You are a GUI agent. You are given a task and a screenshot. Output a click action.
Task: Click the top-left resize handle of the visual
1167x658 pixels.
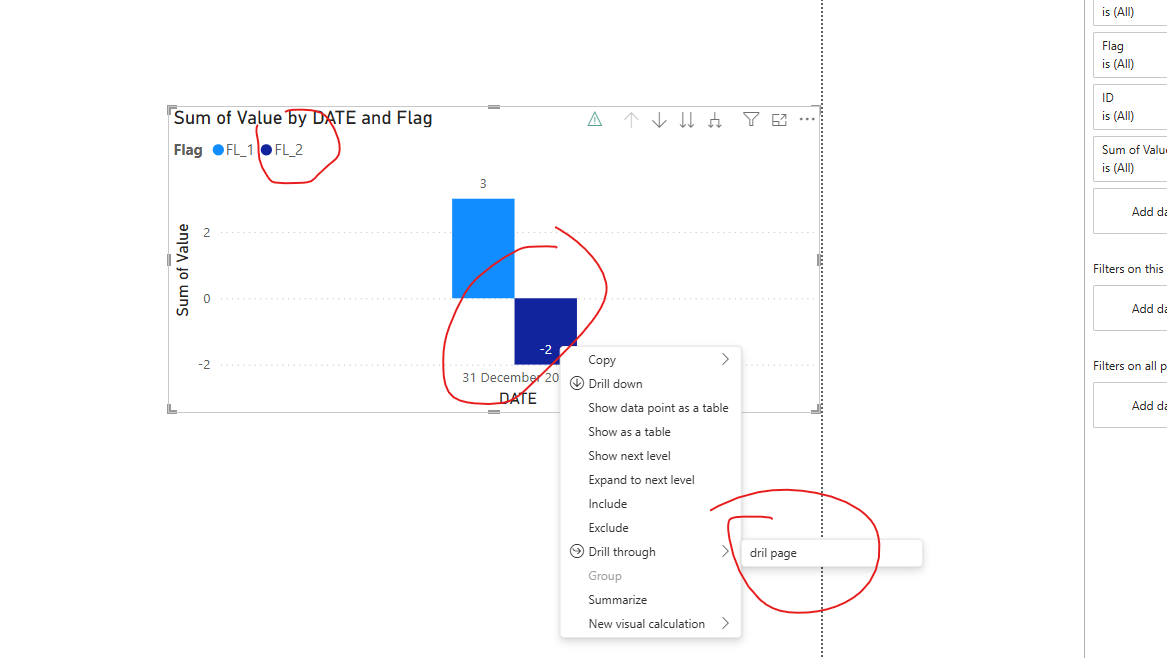click(x=171, y=109)
